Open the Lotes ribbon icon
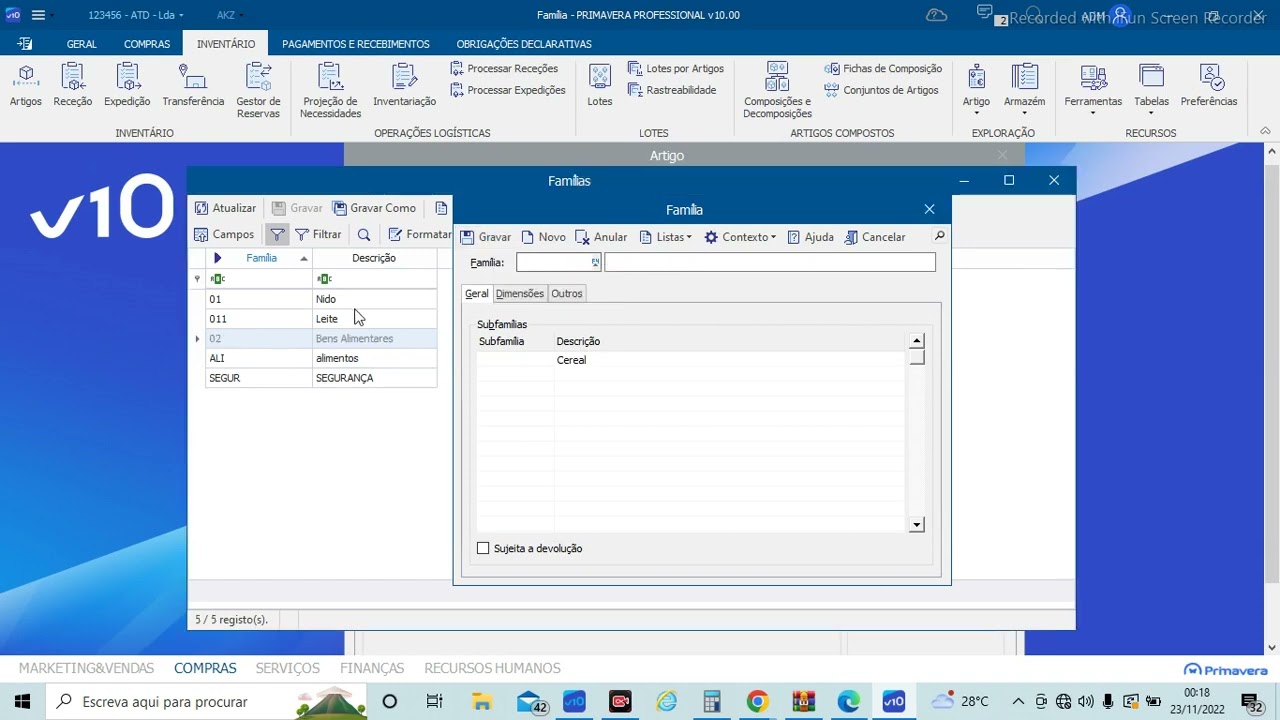The height and width of the screenshot is (720, 1280). pos(600,85)
